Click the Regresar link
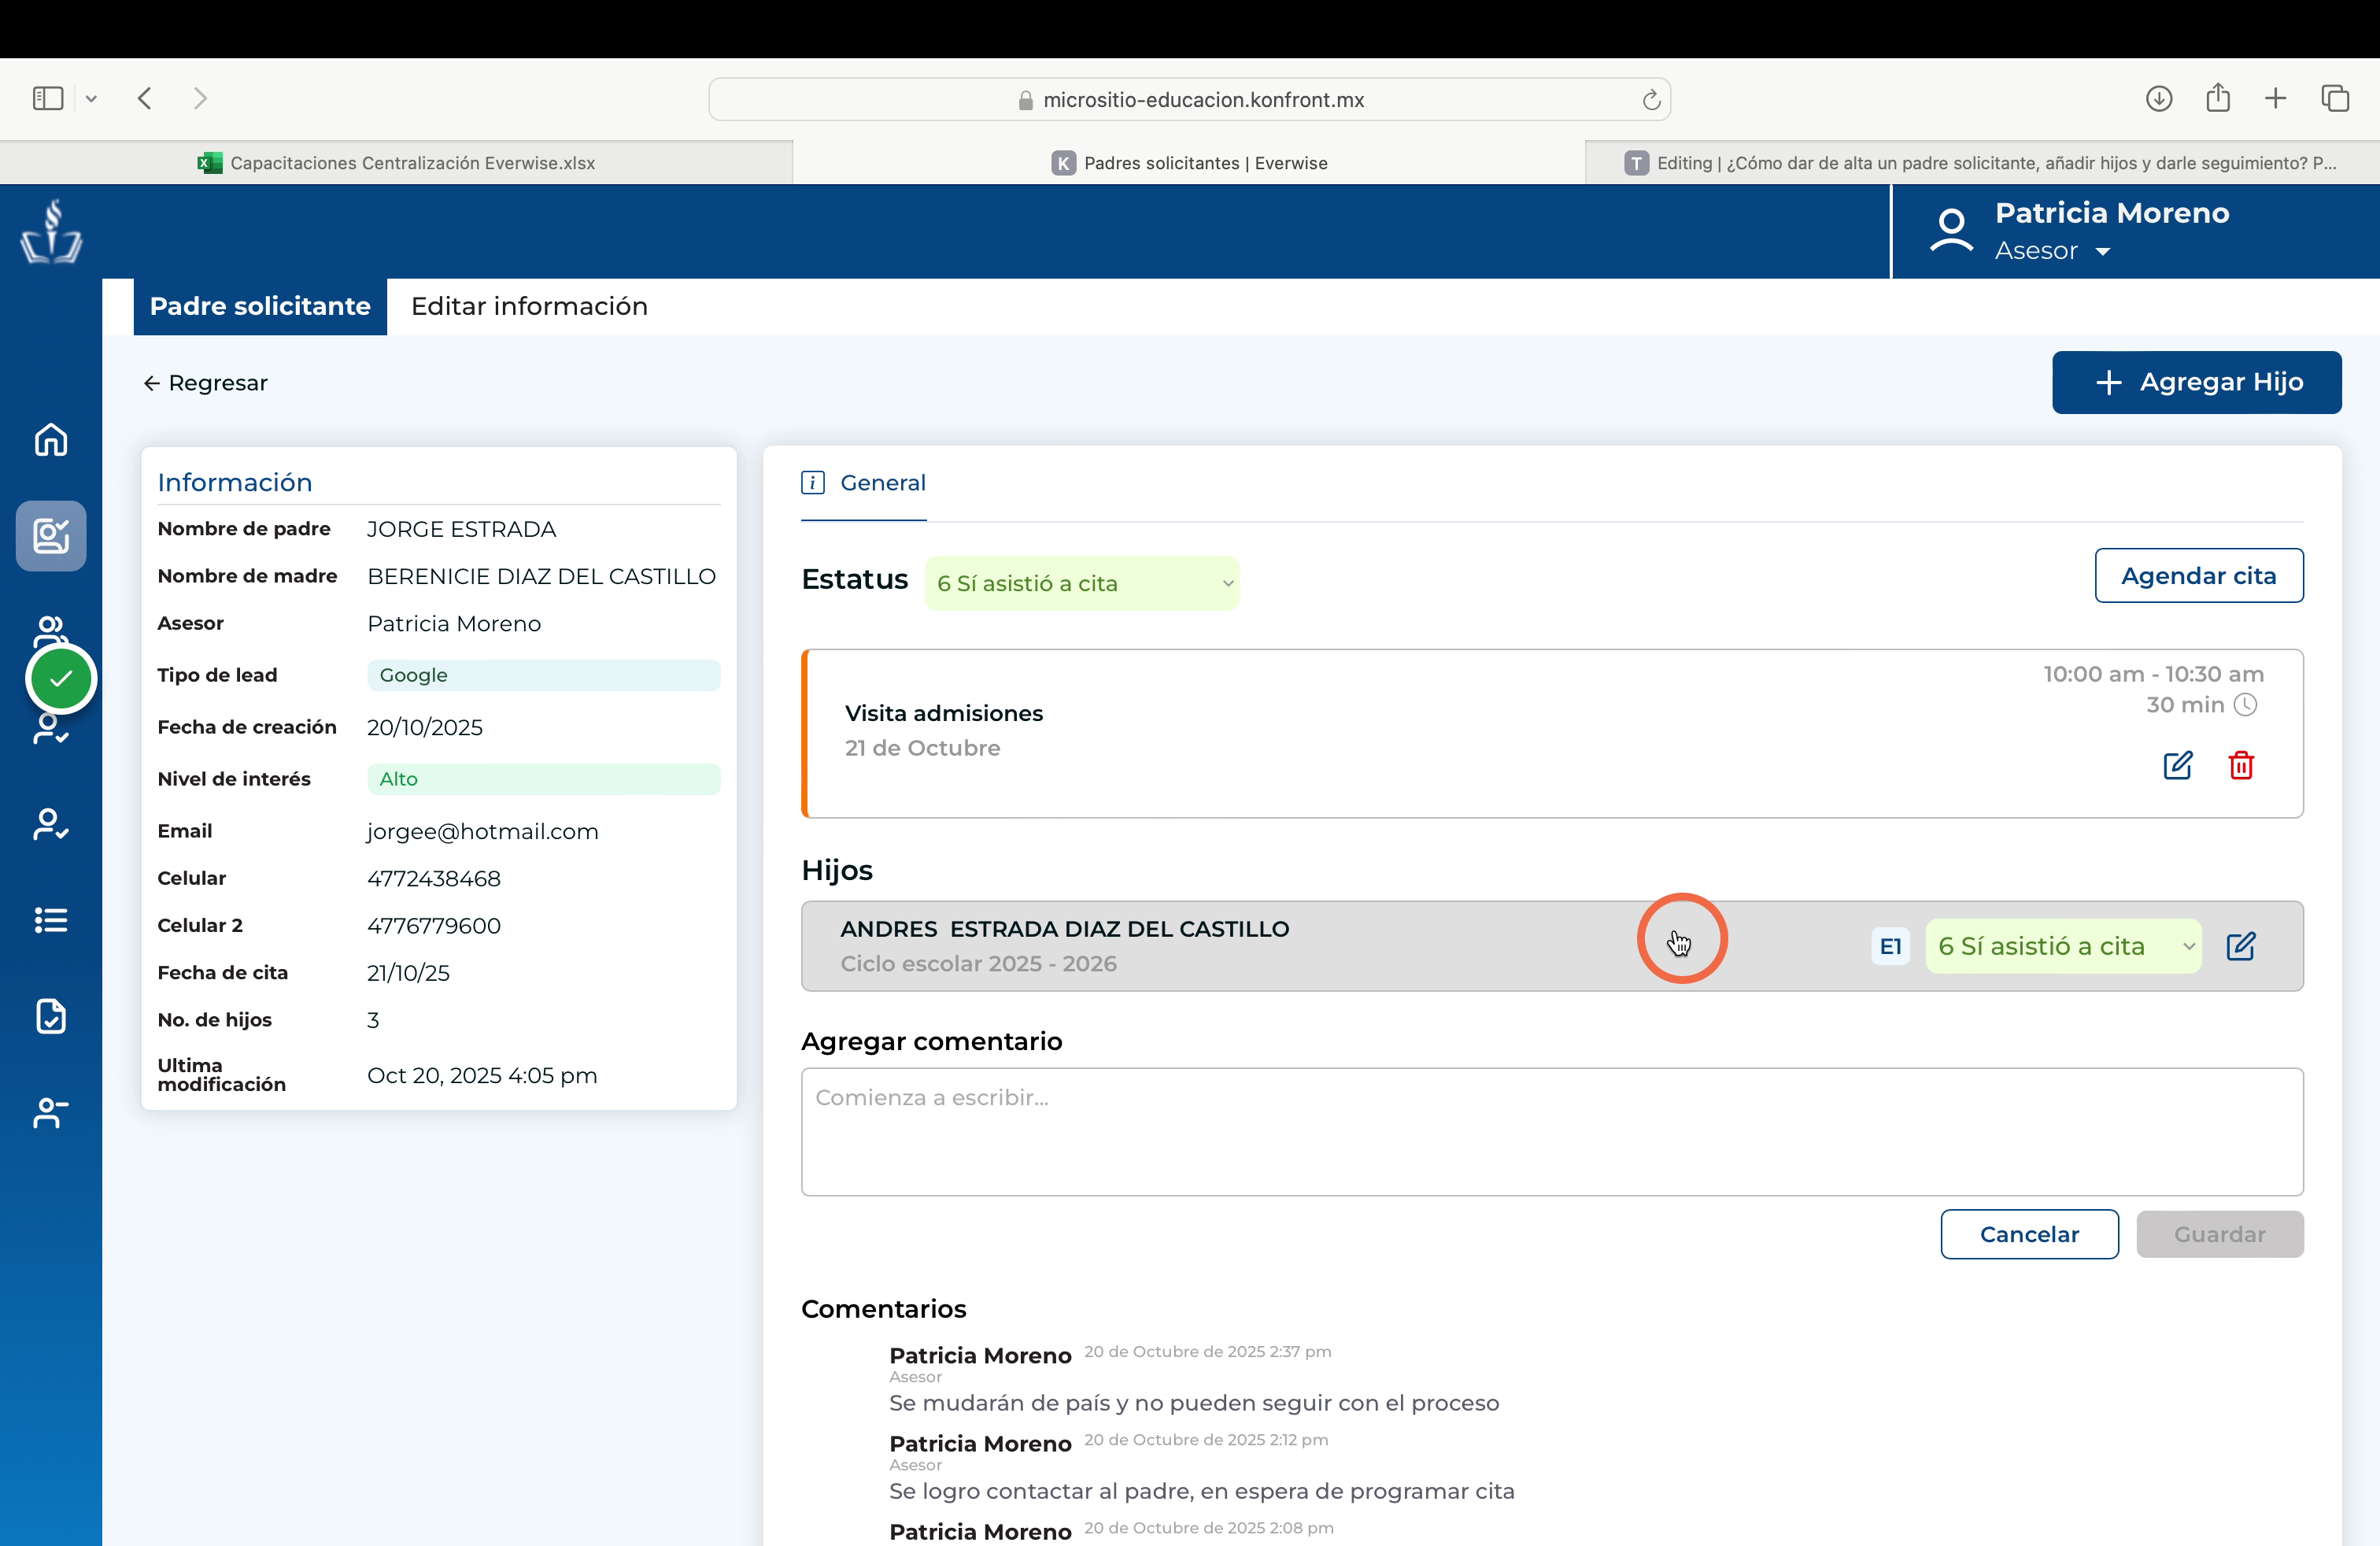This screenshot has width=2380, height=1546. click(x=206, y=383)
